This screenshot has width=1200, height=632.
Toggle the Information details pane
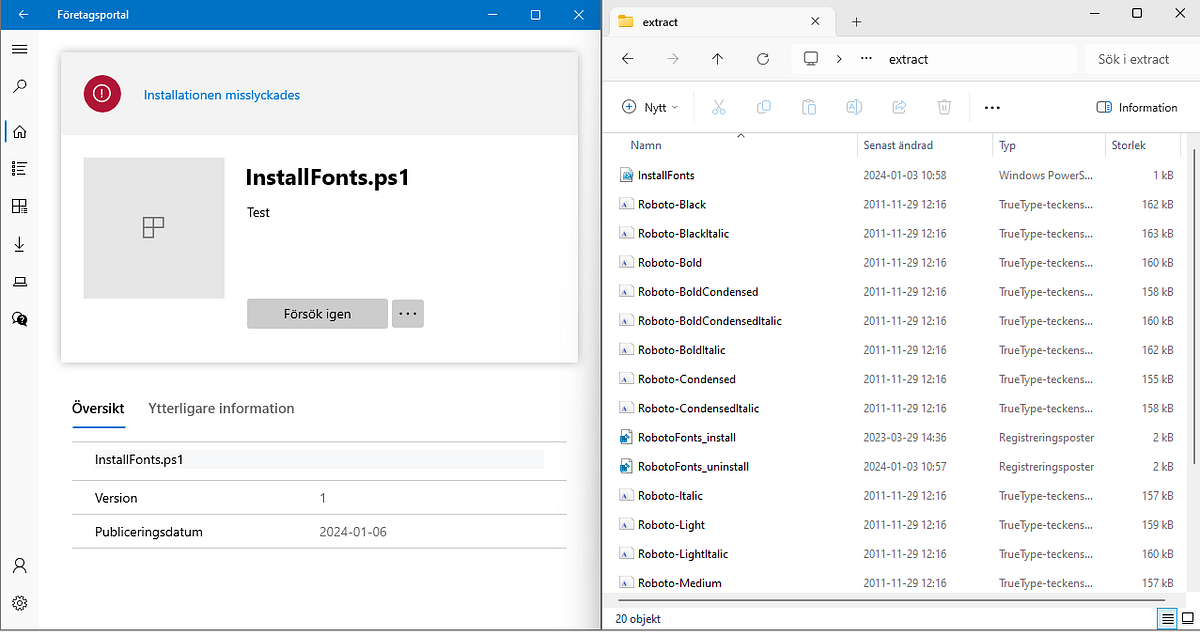click(1136, 107)
